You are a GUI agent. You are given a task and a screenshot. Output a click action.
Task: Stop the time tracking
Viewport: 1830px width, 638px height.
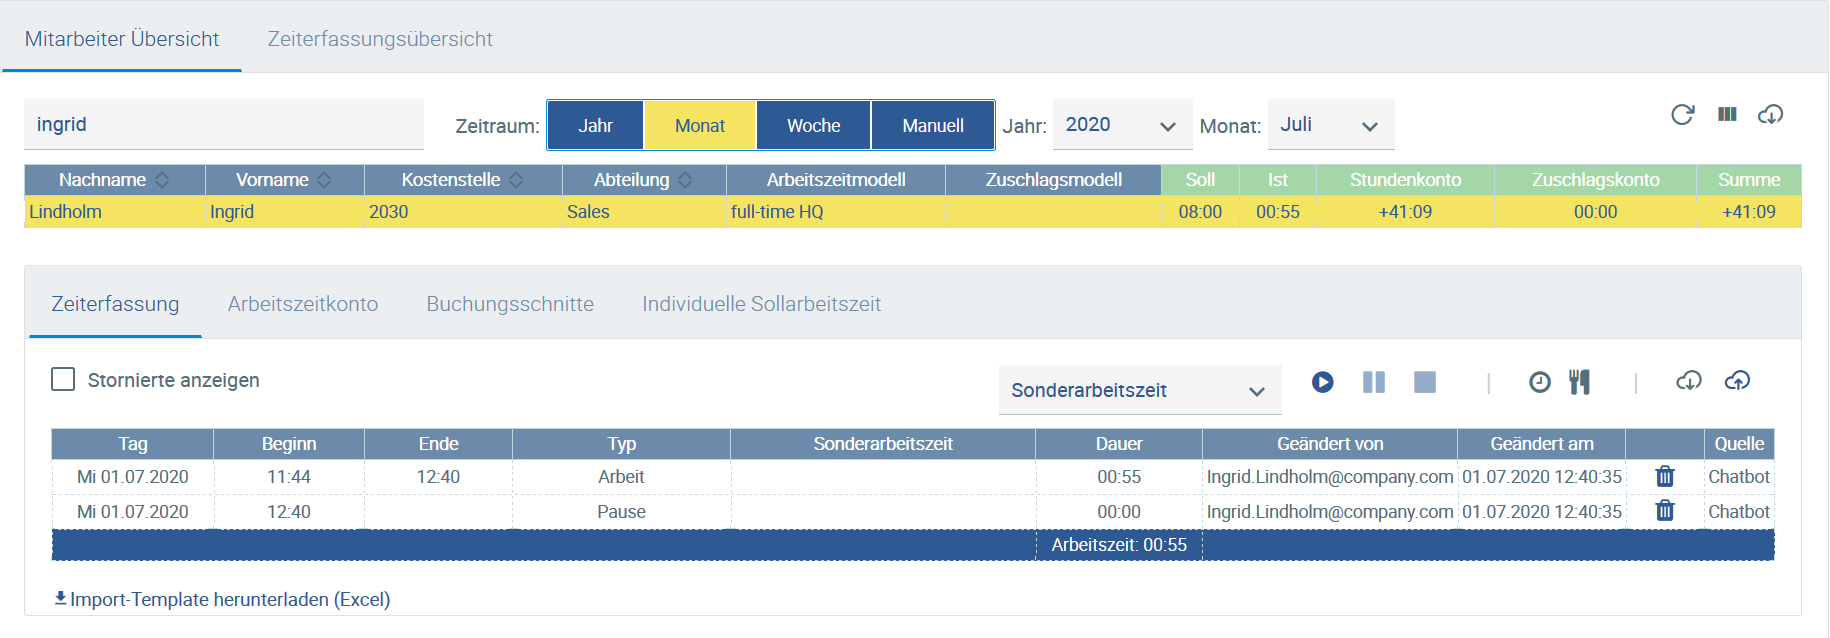click(1425, 382)
